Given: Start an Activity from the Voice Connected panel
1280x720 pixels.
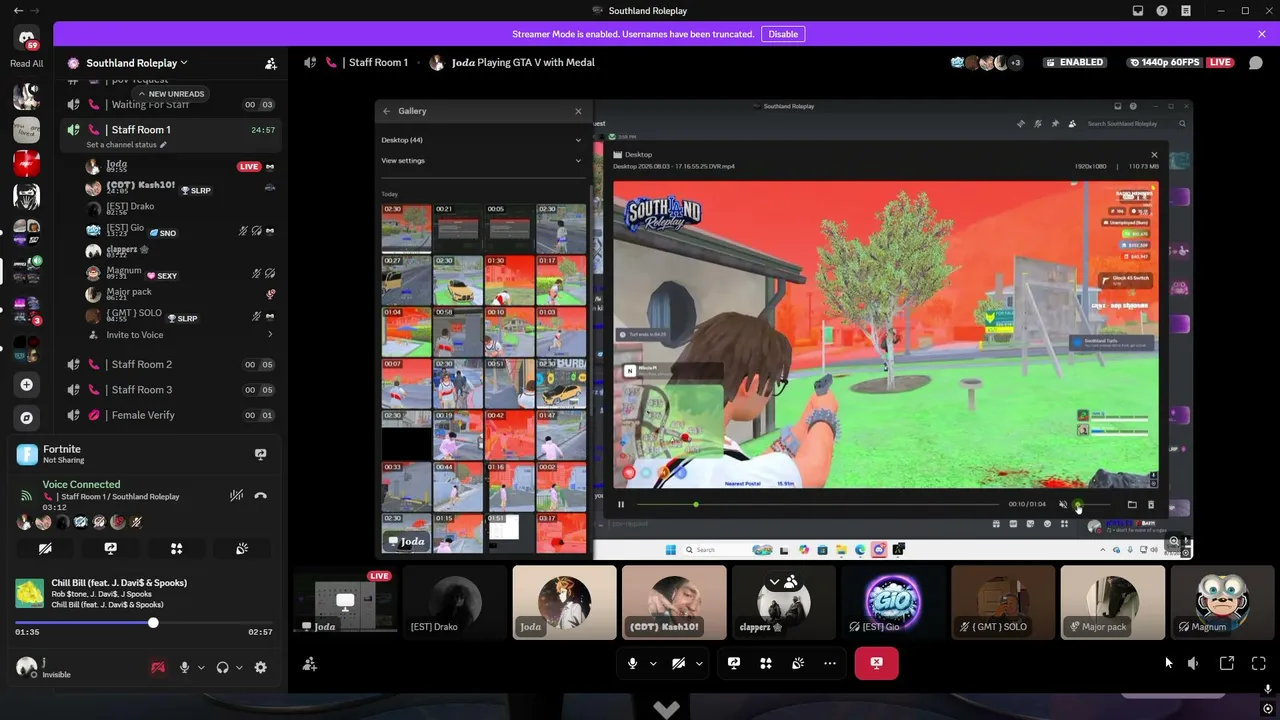Looking at the screenshot, I should 176,548.
